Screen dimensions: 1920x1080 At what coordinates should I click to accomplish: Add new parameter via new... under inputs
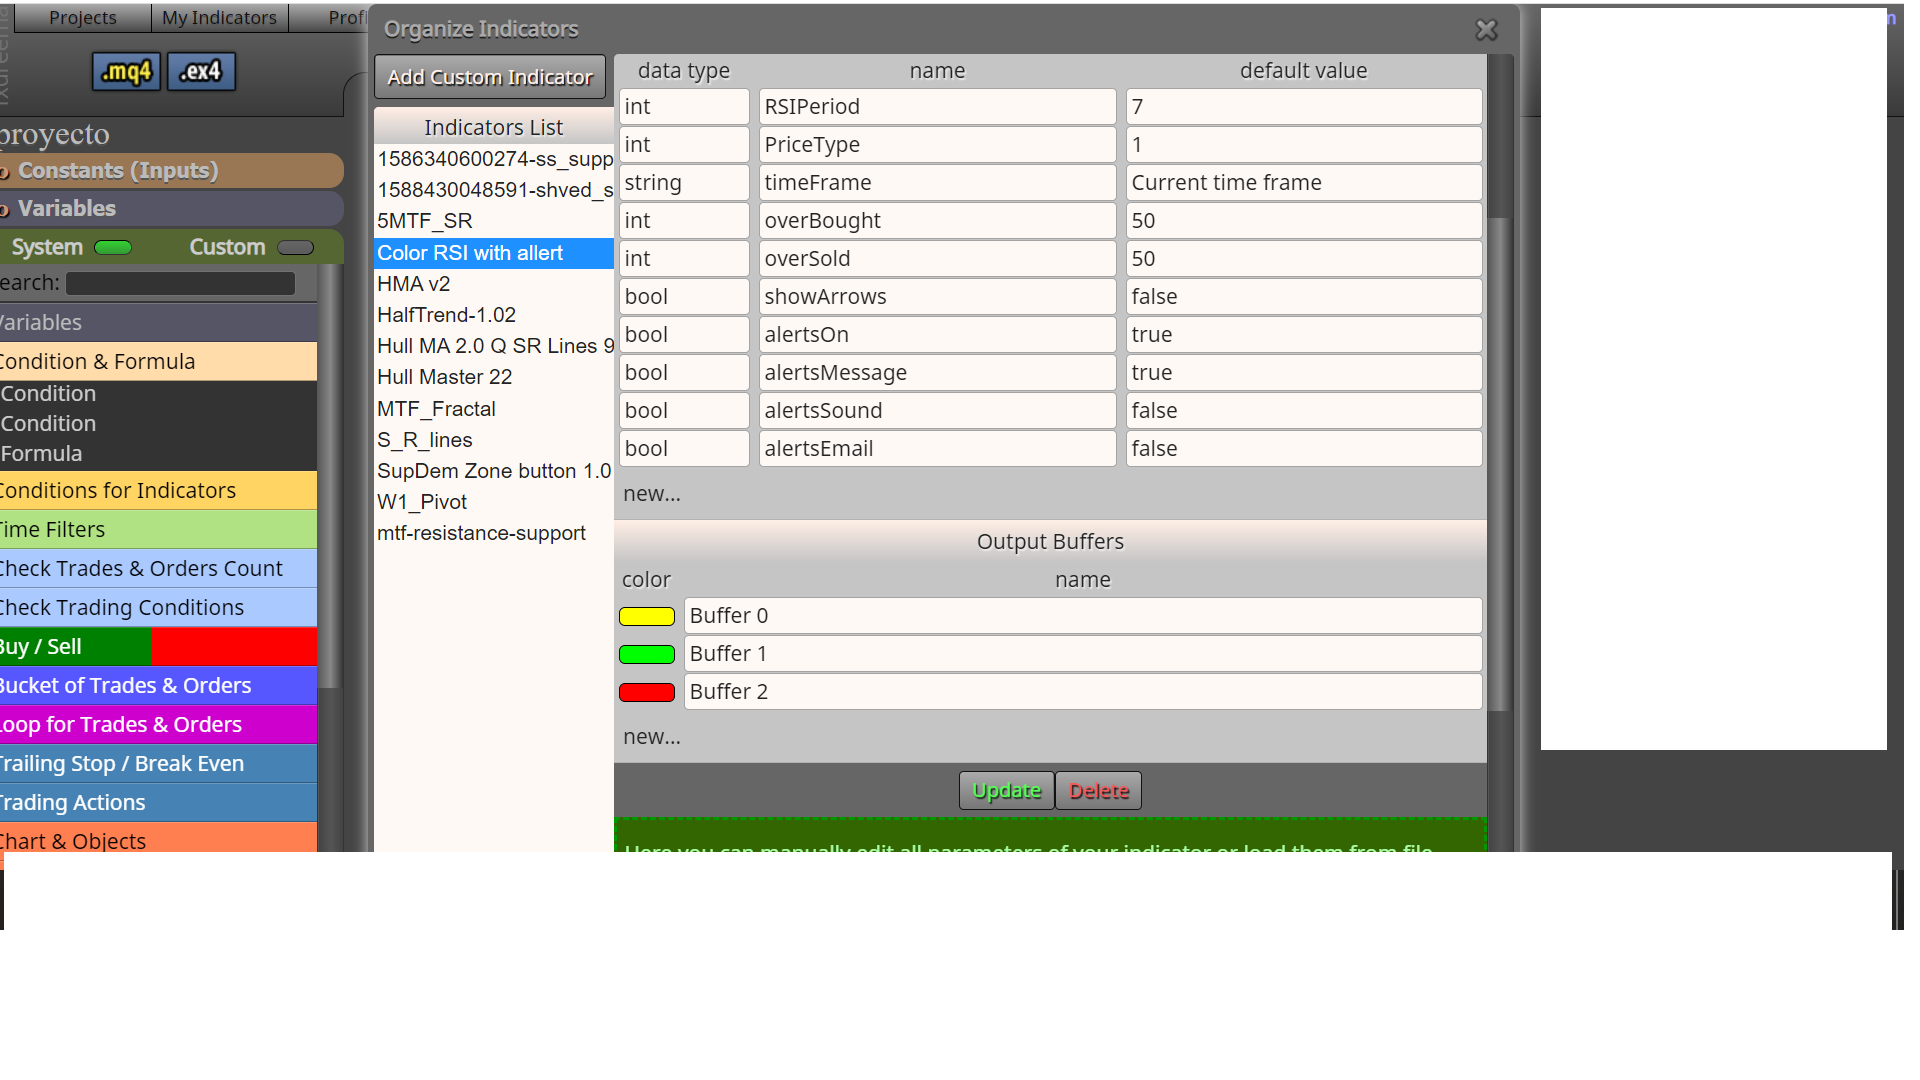(652, 494)
